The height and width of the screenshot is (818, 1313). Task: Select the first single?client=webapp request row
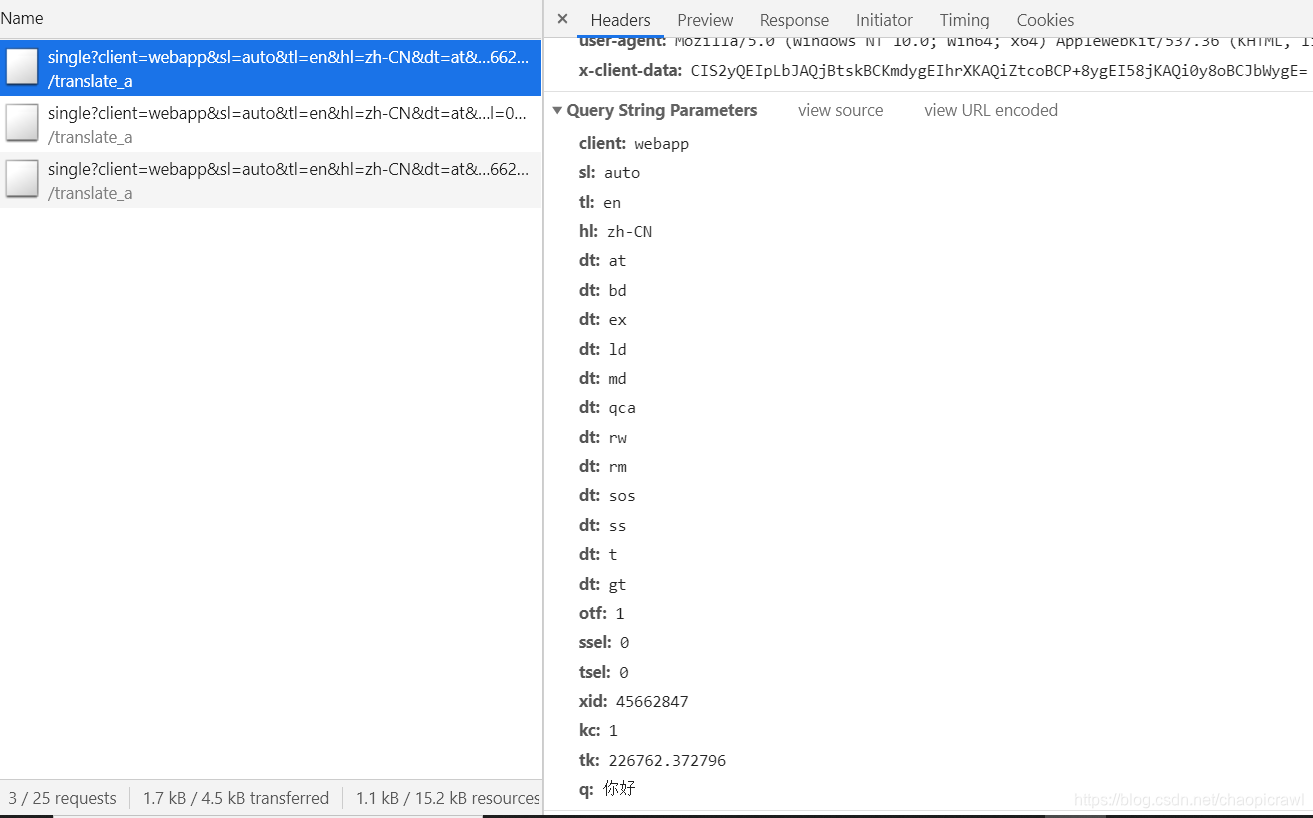click(x=270, y=68)
